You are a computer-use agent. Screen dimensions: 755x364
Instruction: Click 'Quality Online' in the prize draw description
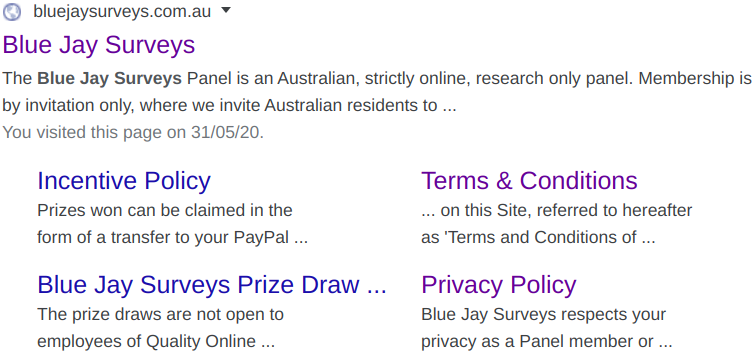200,341
